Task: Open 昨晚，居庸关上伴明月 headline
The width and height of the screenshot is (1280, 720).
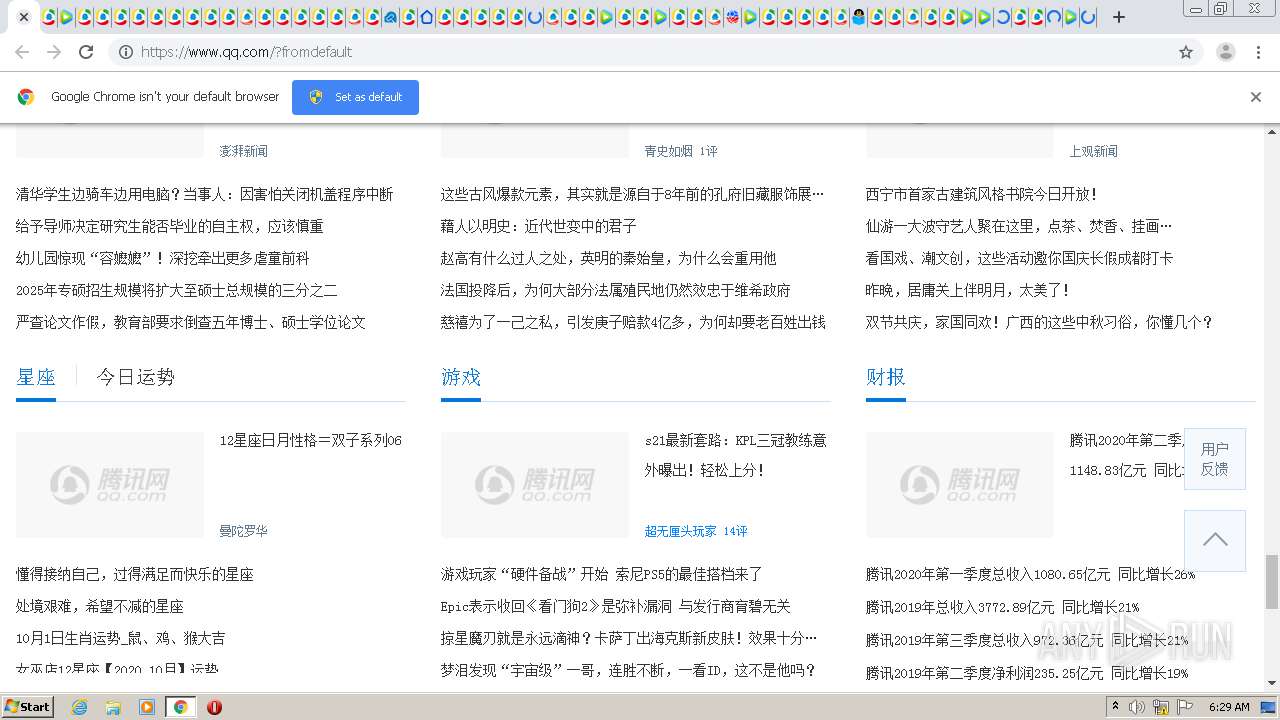Action: (x=968, y=290)
